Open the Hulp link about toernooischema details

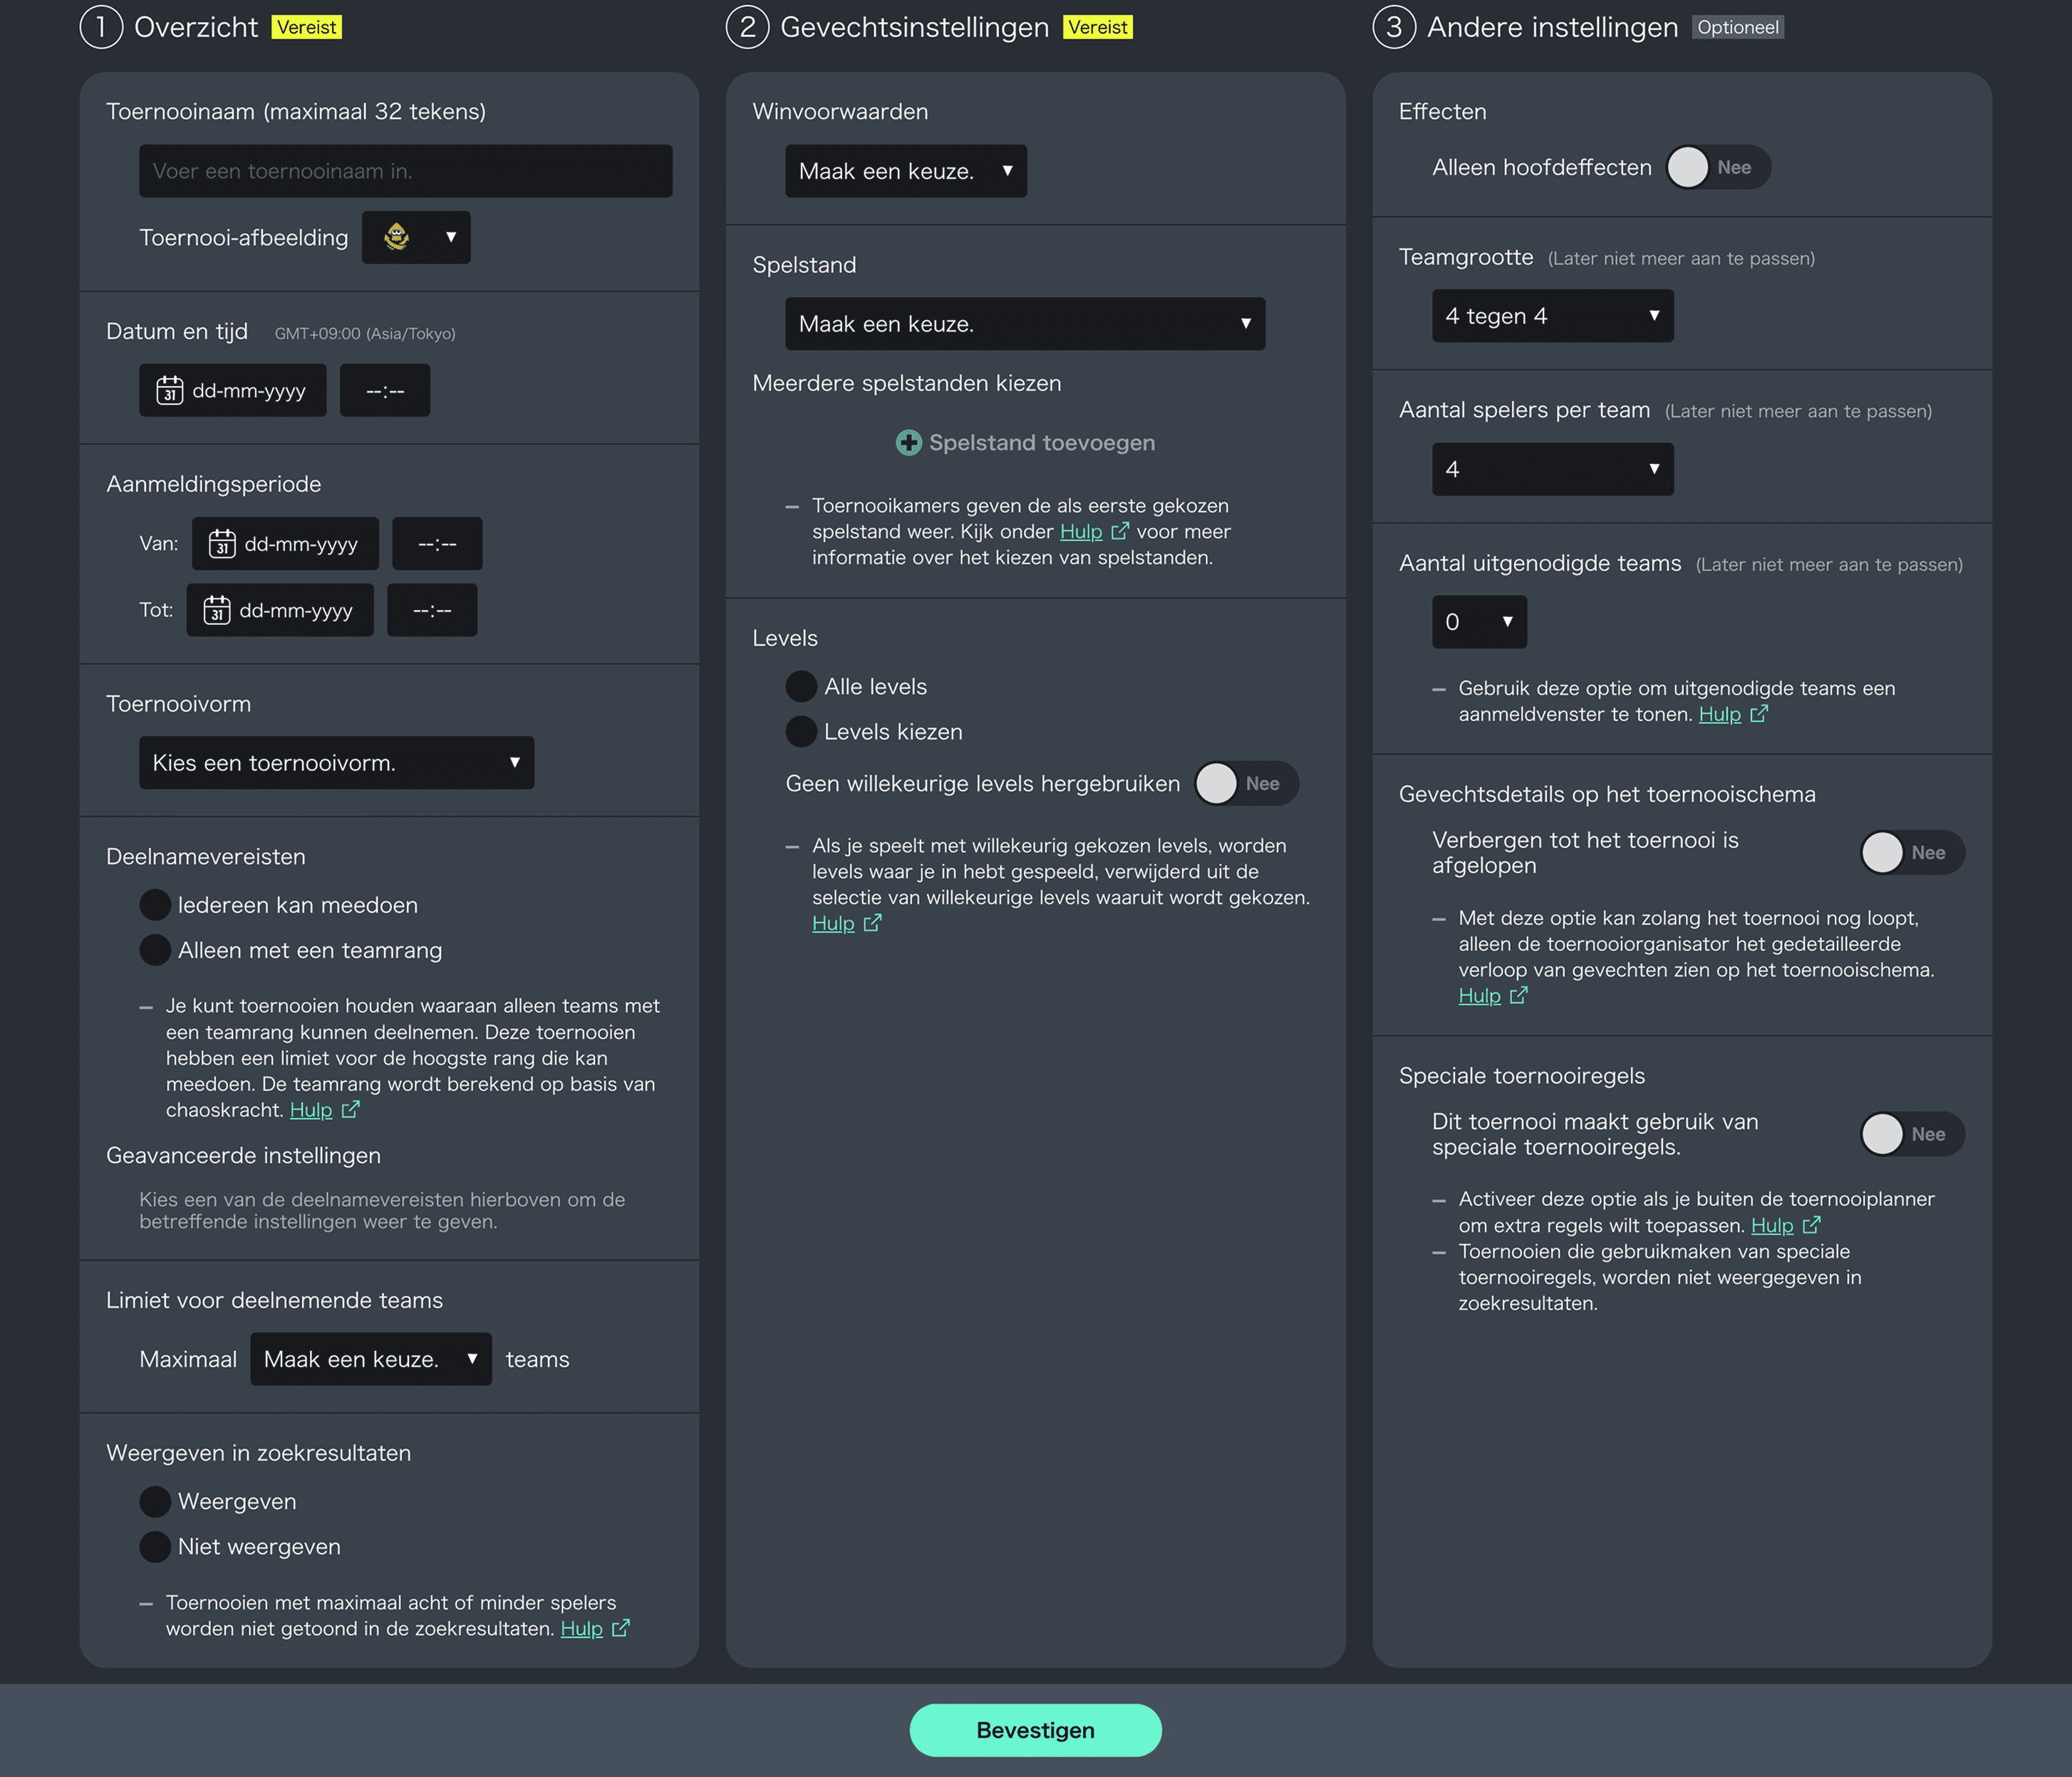(1479, 995)
